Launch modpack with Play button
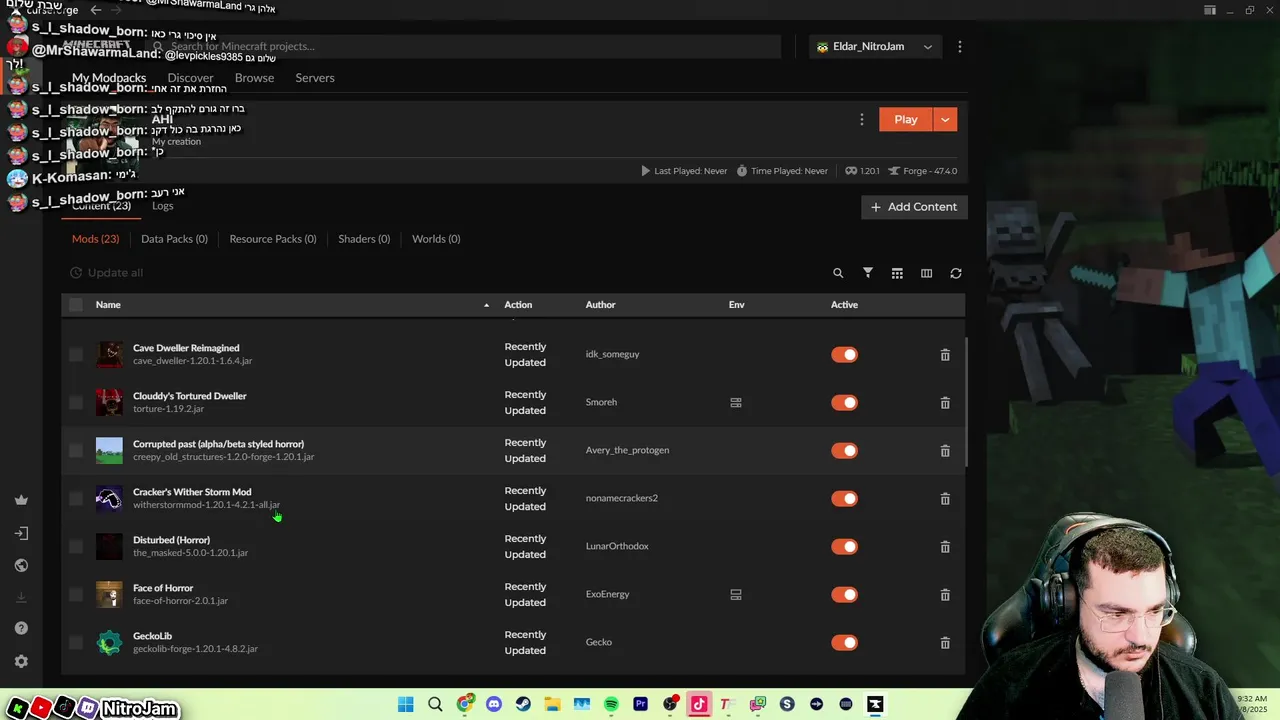The width and height of the screenshot is (1280, 720). [906, 119]
